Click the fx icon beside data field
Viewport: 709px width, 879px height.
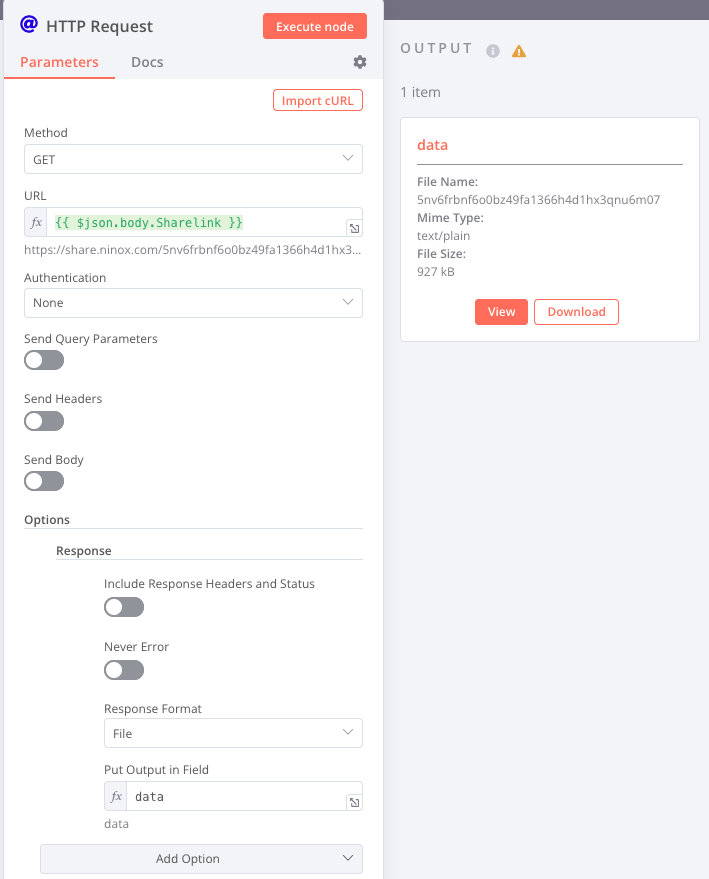tap(116, 797)
